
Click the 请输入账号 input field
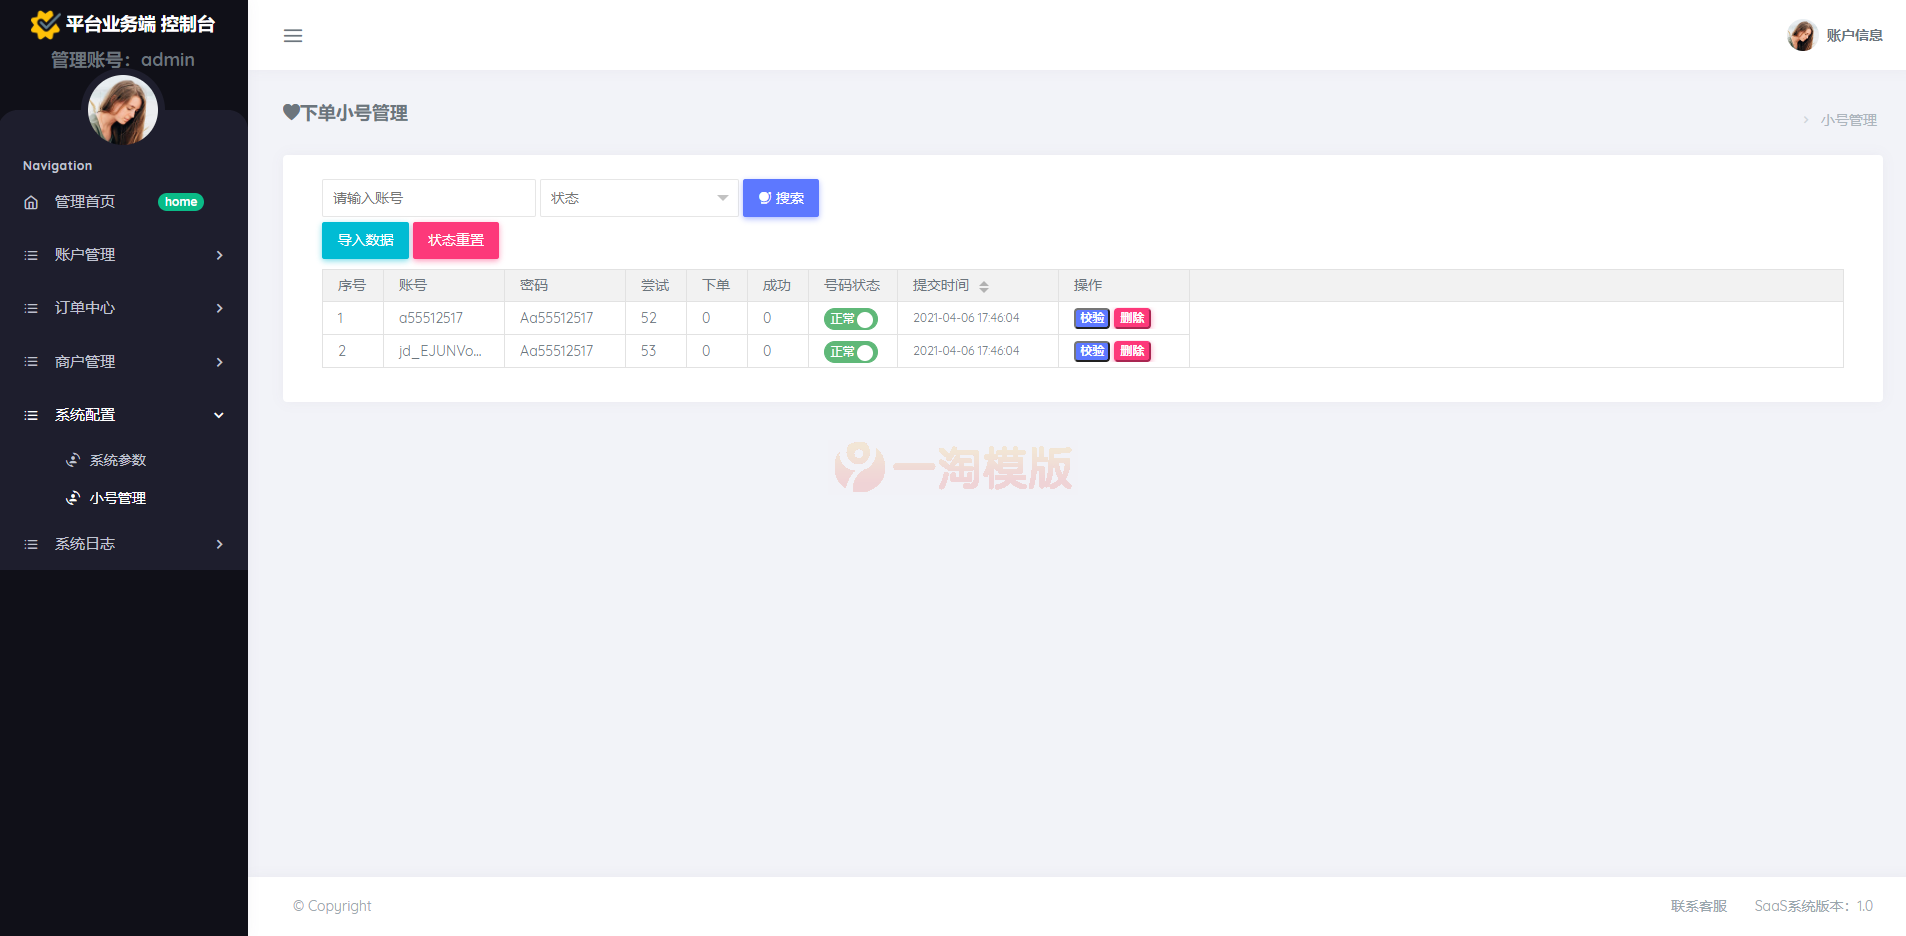tap(428, 197)
